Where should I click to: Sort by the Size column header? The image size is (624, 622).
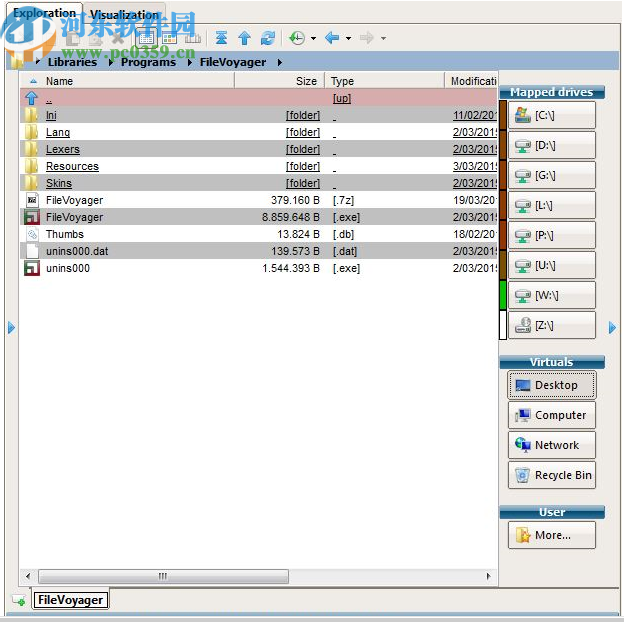280,81
